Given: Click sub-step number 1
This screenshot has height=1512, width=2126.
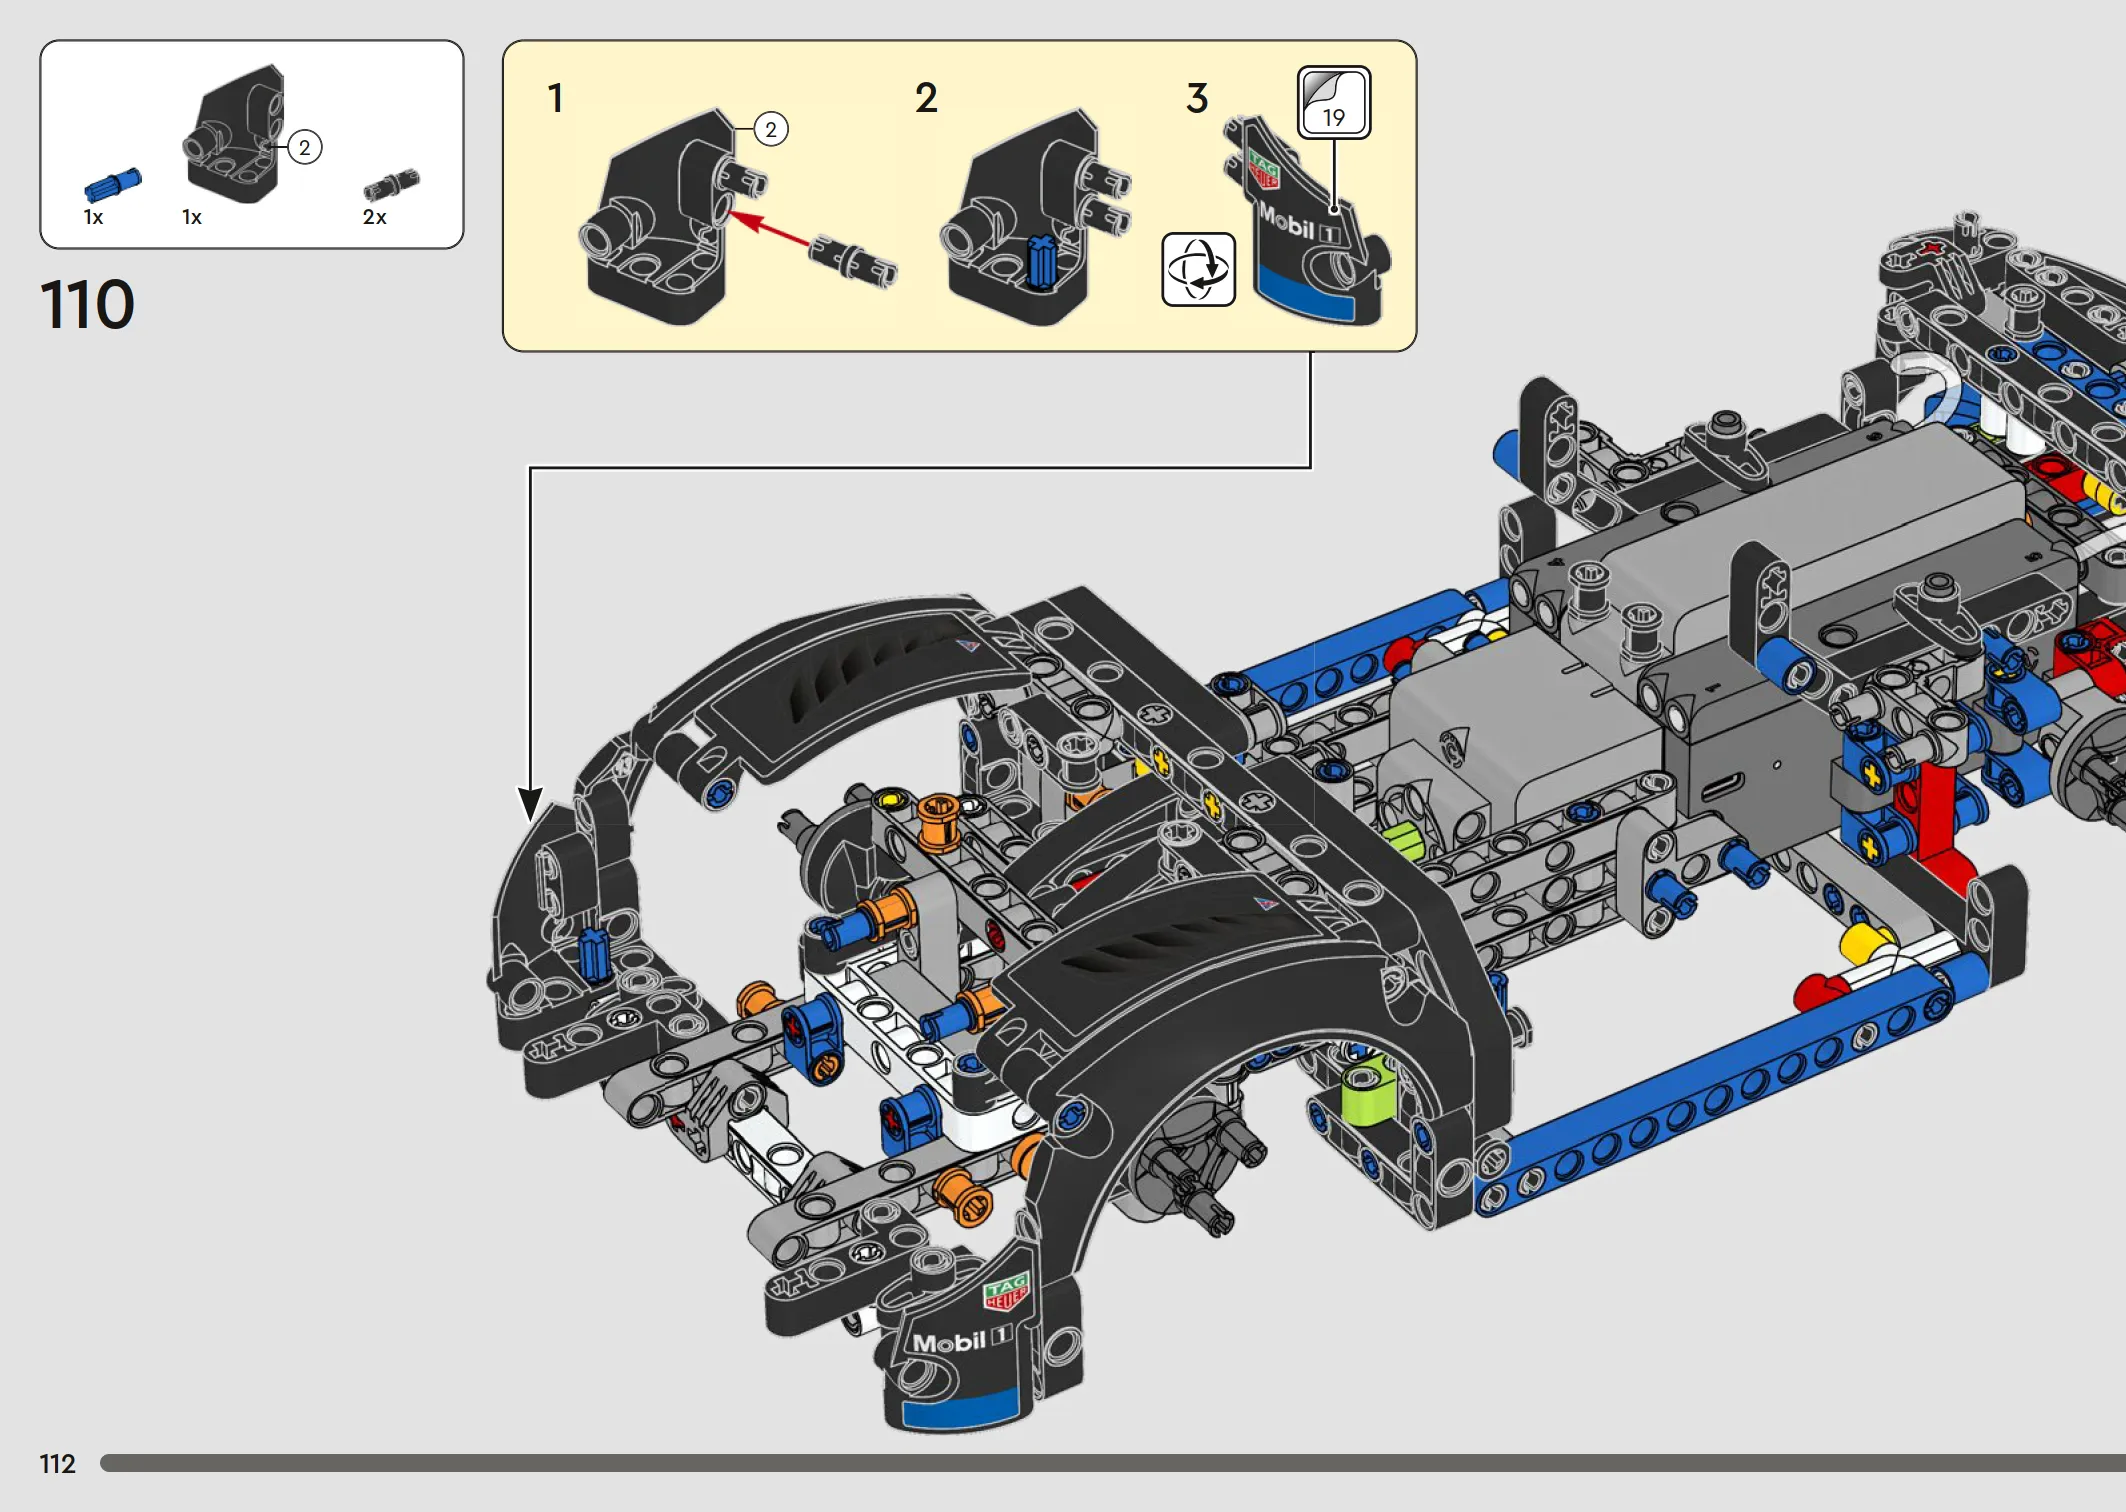Looking at the screenshot, I should pyautogui.click(x=555, y=98).
